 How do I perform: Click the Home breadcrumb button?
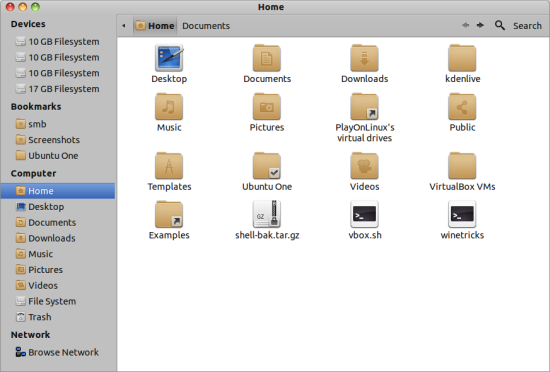(x=155, y=26)
